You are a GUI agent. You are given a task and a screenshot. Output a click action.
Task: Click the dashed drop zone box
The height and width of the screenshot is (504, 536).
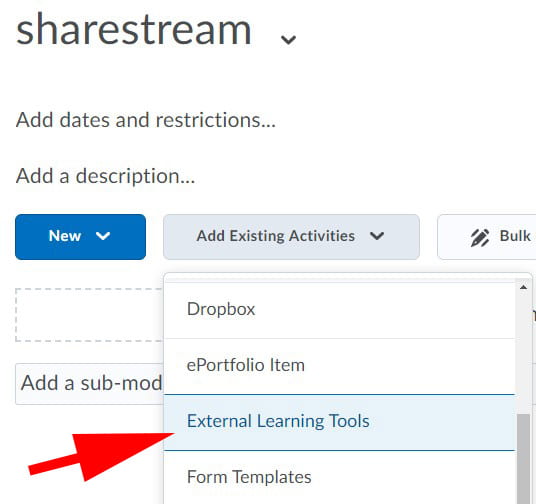pos(90,315)
